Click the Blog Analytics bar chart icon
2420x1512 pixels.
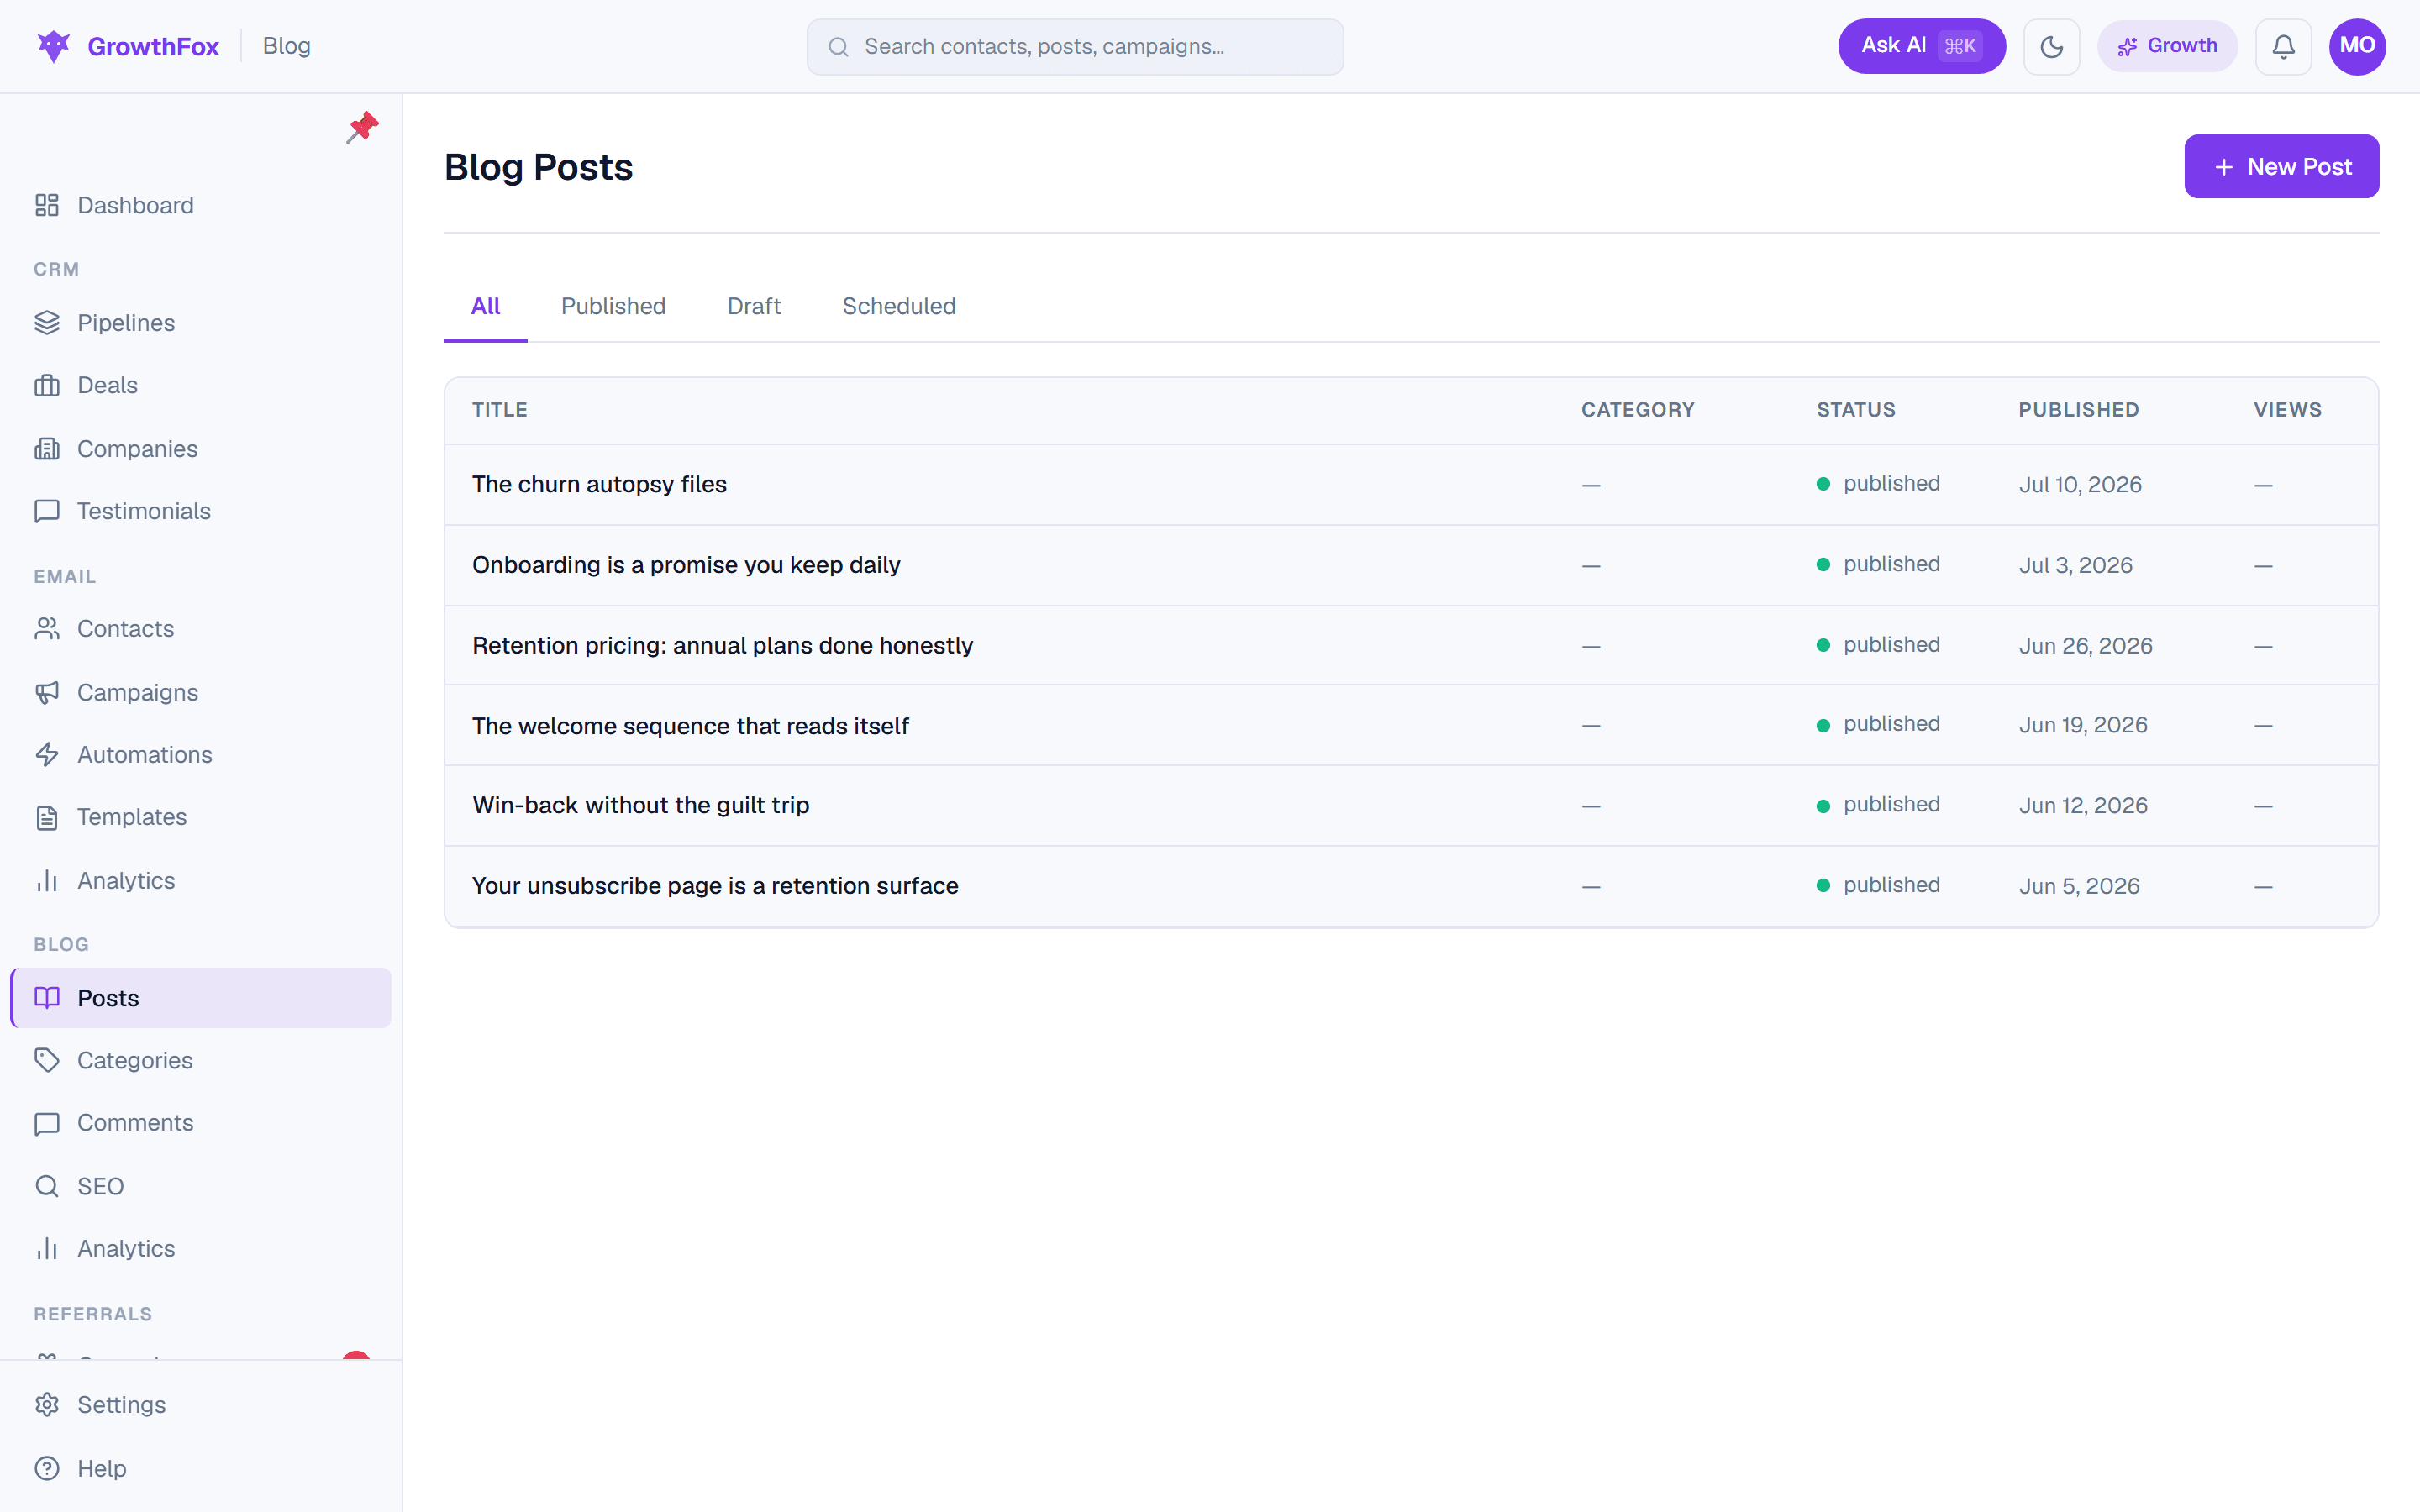pos(47,1249)
